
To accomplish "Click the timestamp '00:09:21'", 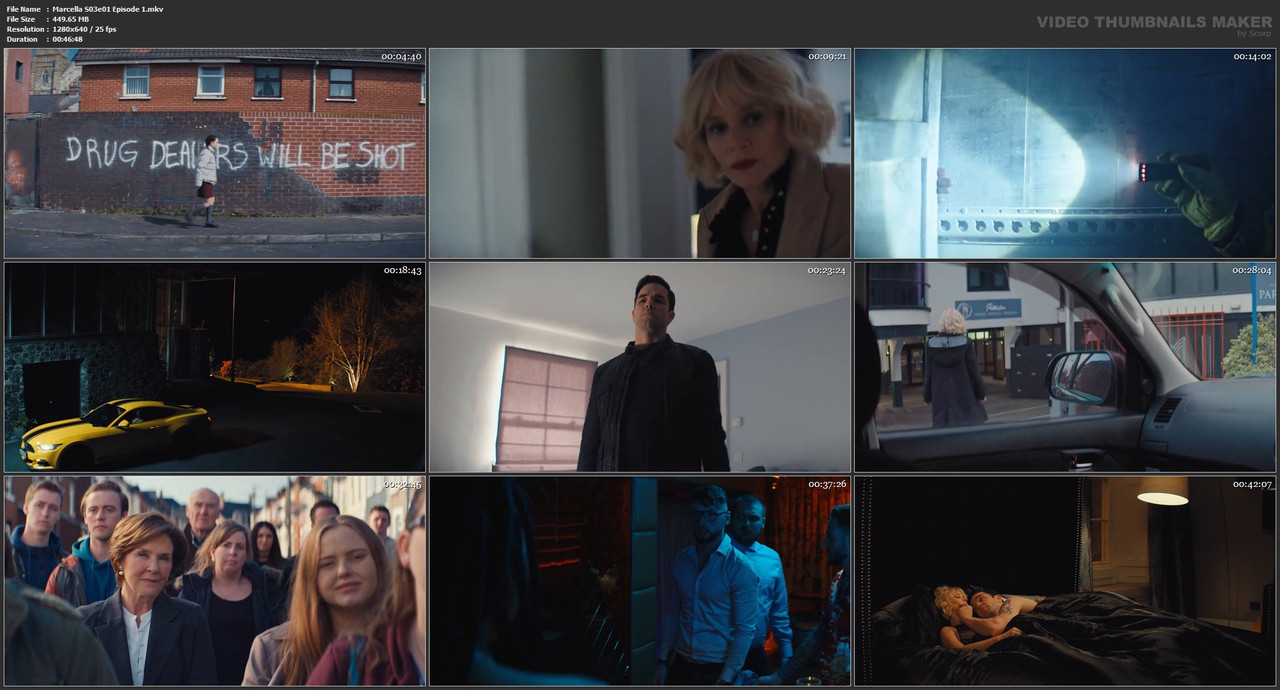I will pyautogui.click(x=827, y=57).
